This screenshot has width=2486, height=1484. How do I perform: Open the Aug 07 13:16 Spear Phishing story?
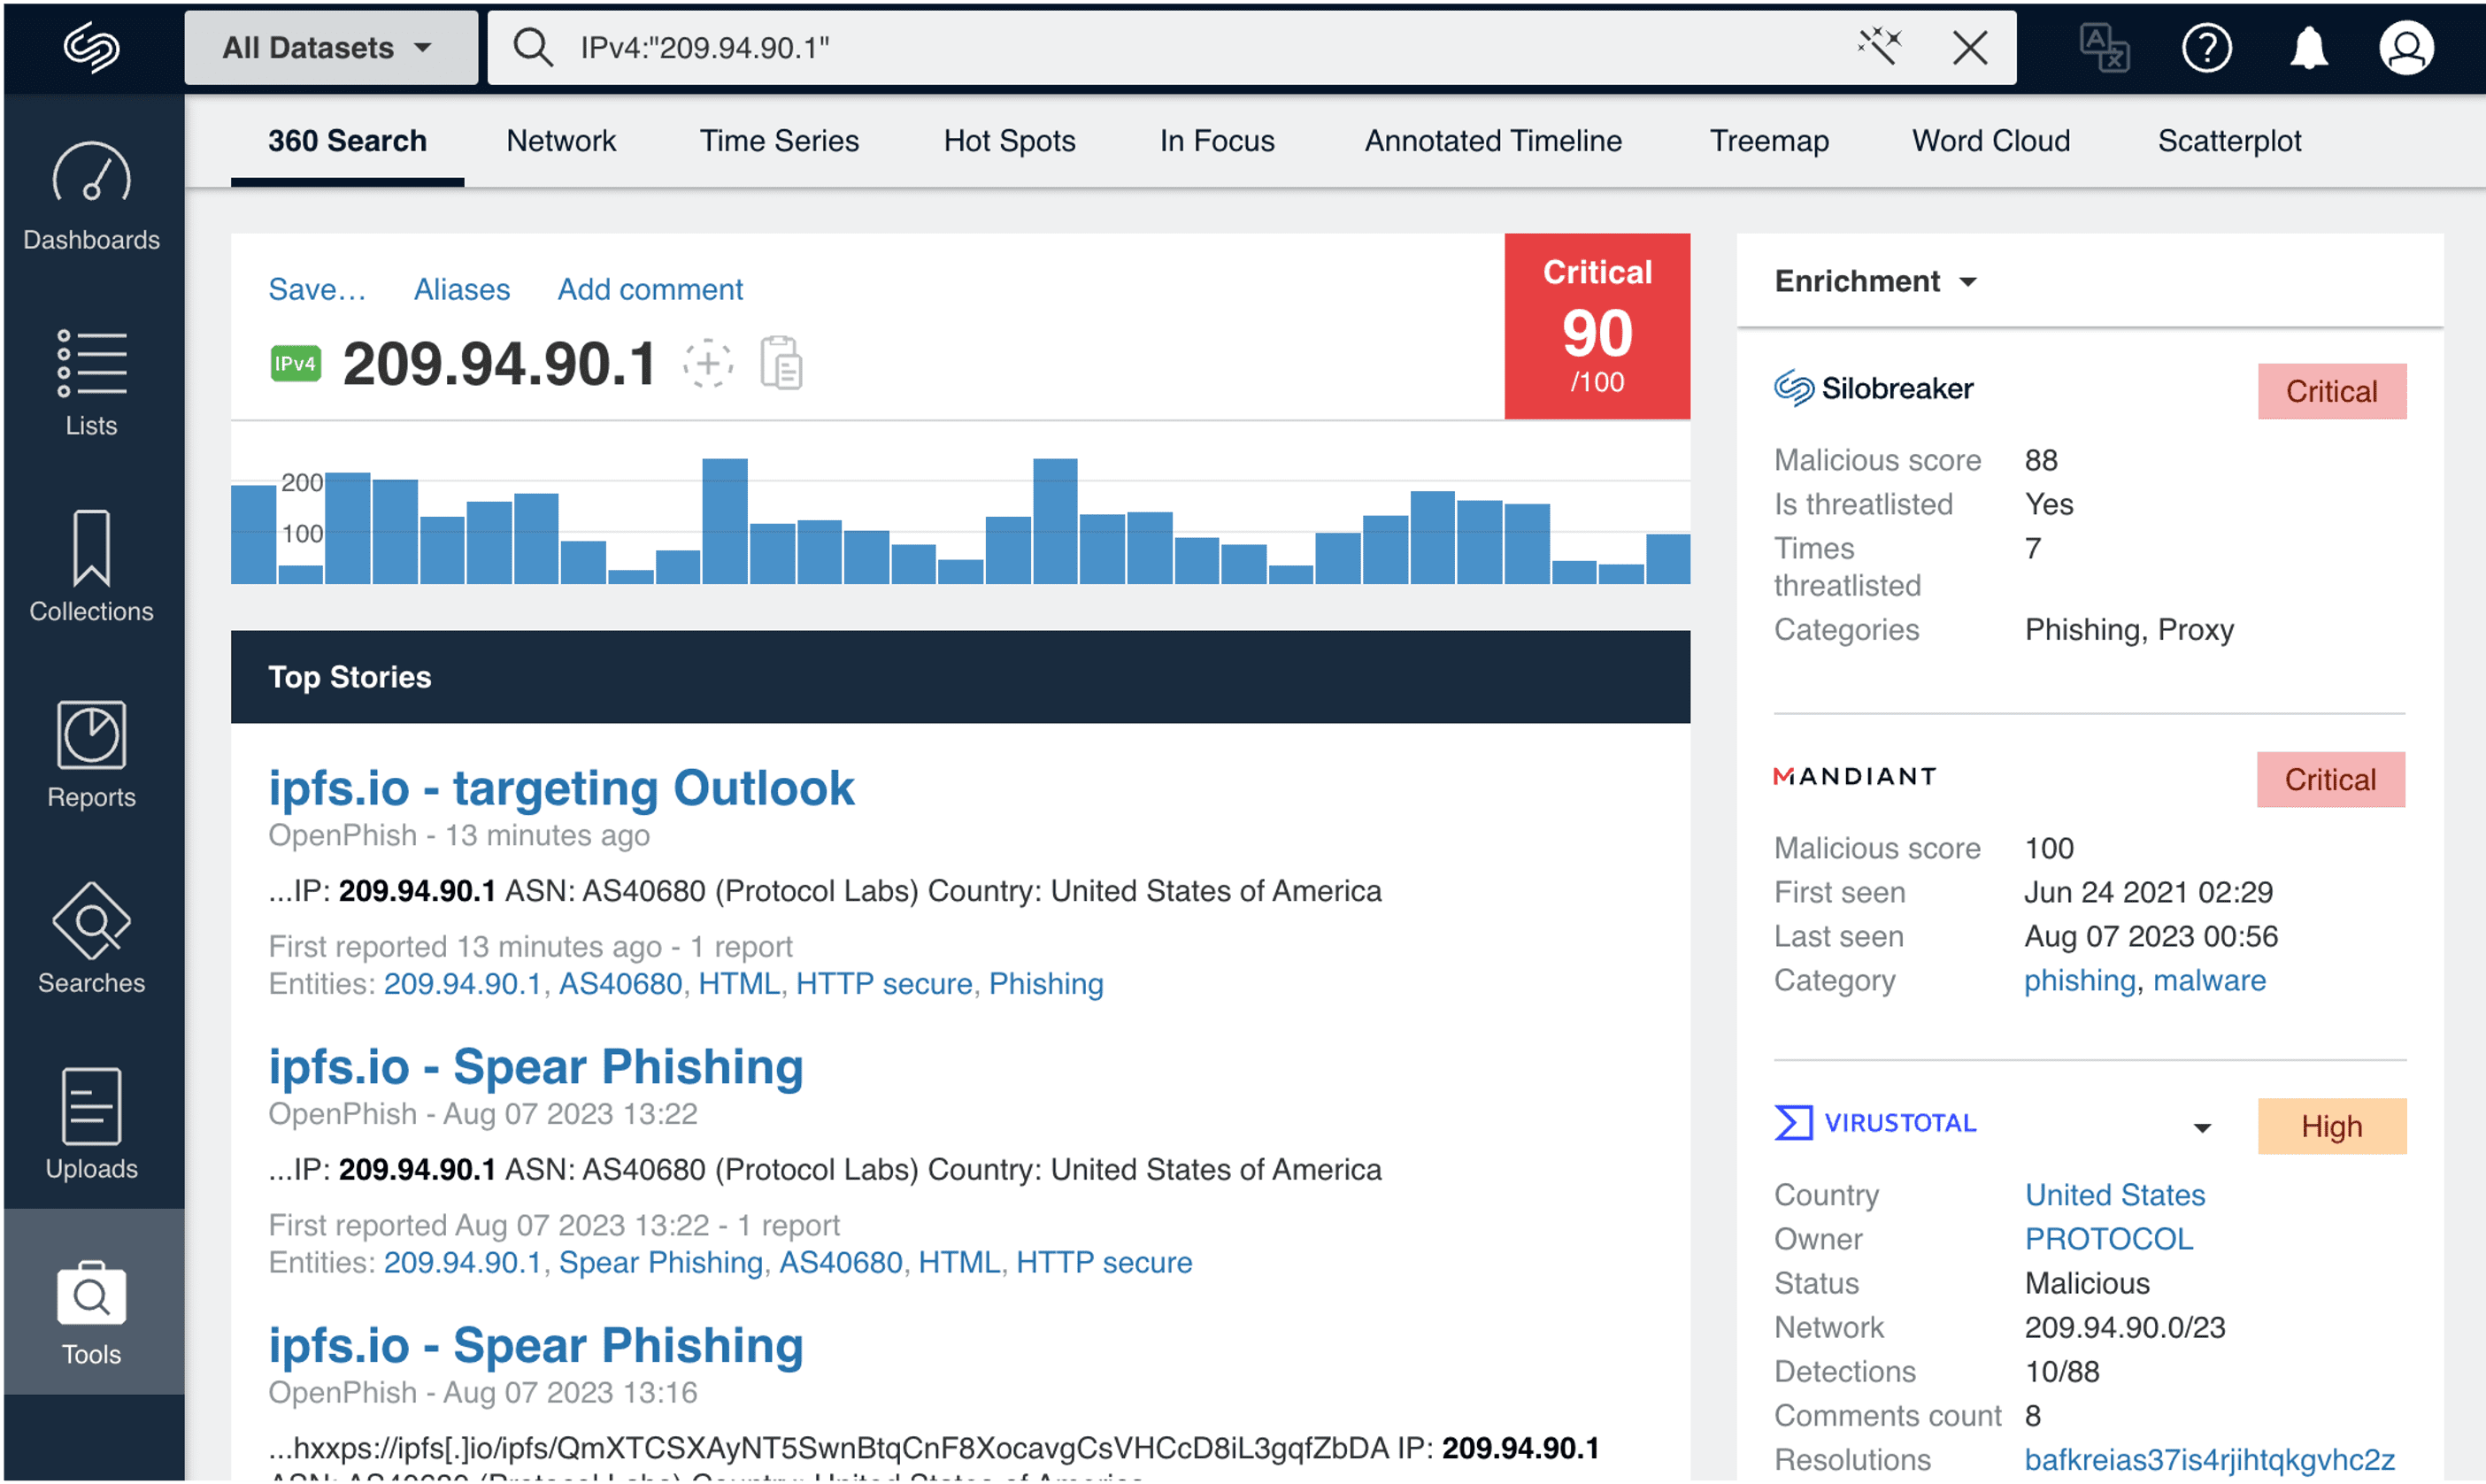pos(536,1345)
